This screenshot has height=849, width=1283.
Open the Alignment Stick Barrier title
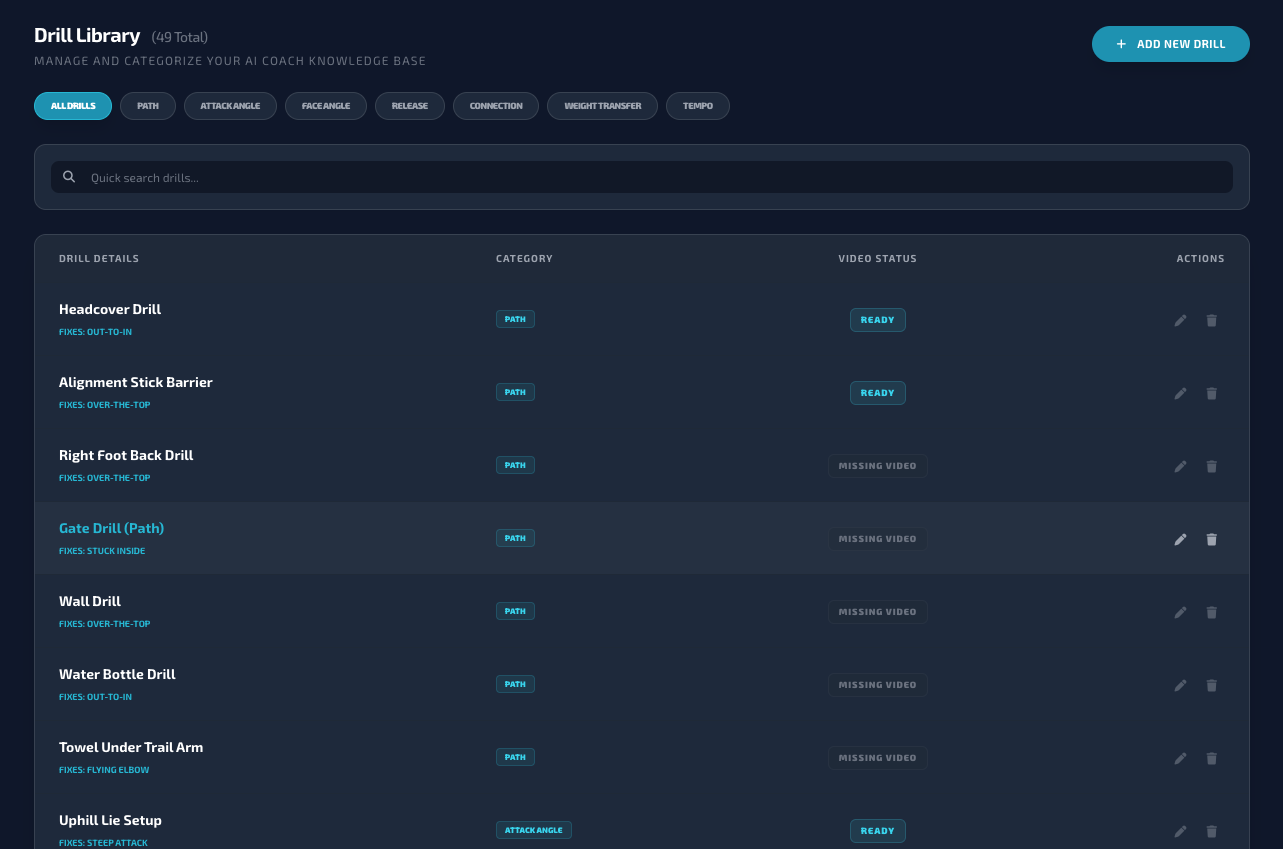[136, 382]
